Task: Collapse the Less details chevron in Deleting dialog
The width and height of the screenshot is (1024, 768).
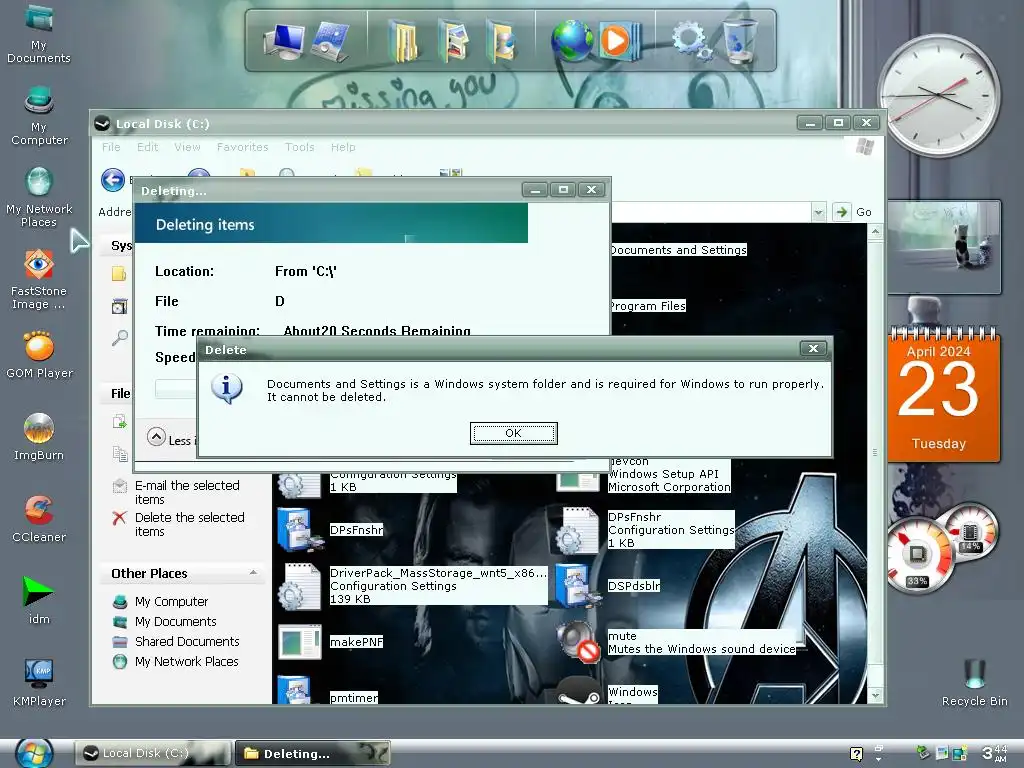Action: (x=156, y=436)
